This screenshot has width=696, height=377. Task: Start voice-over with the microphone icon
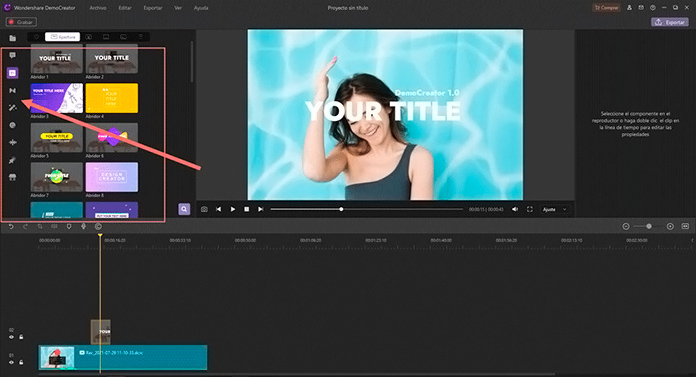tap(83, 226)
